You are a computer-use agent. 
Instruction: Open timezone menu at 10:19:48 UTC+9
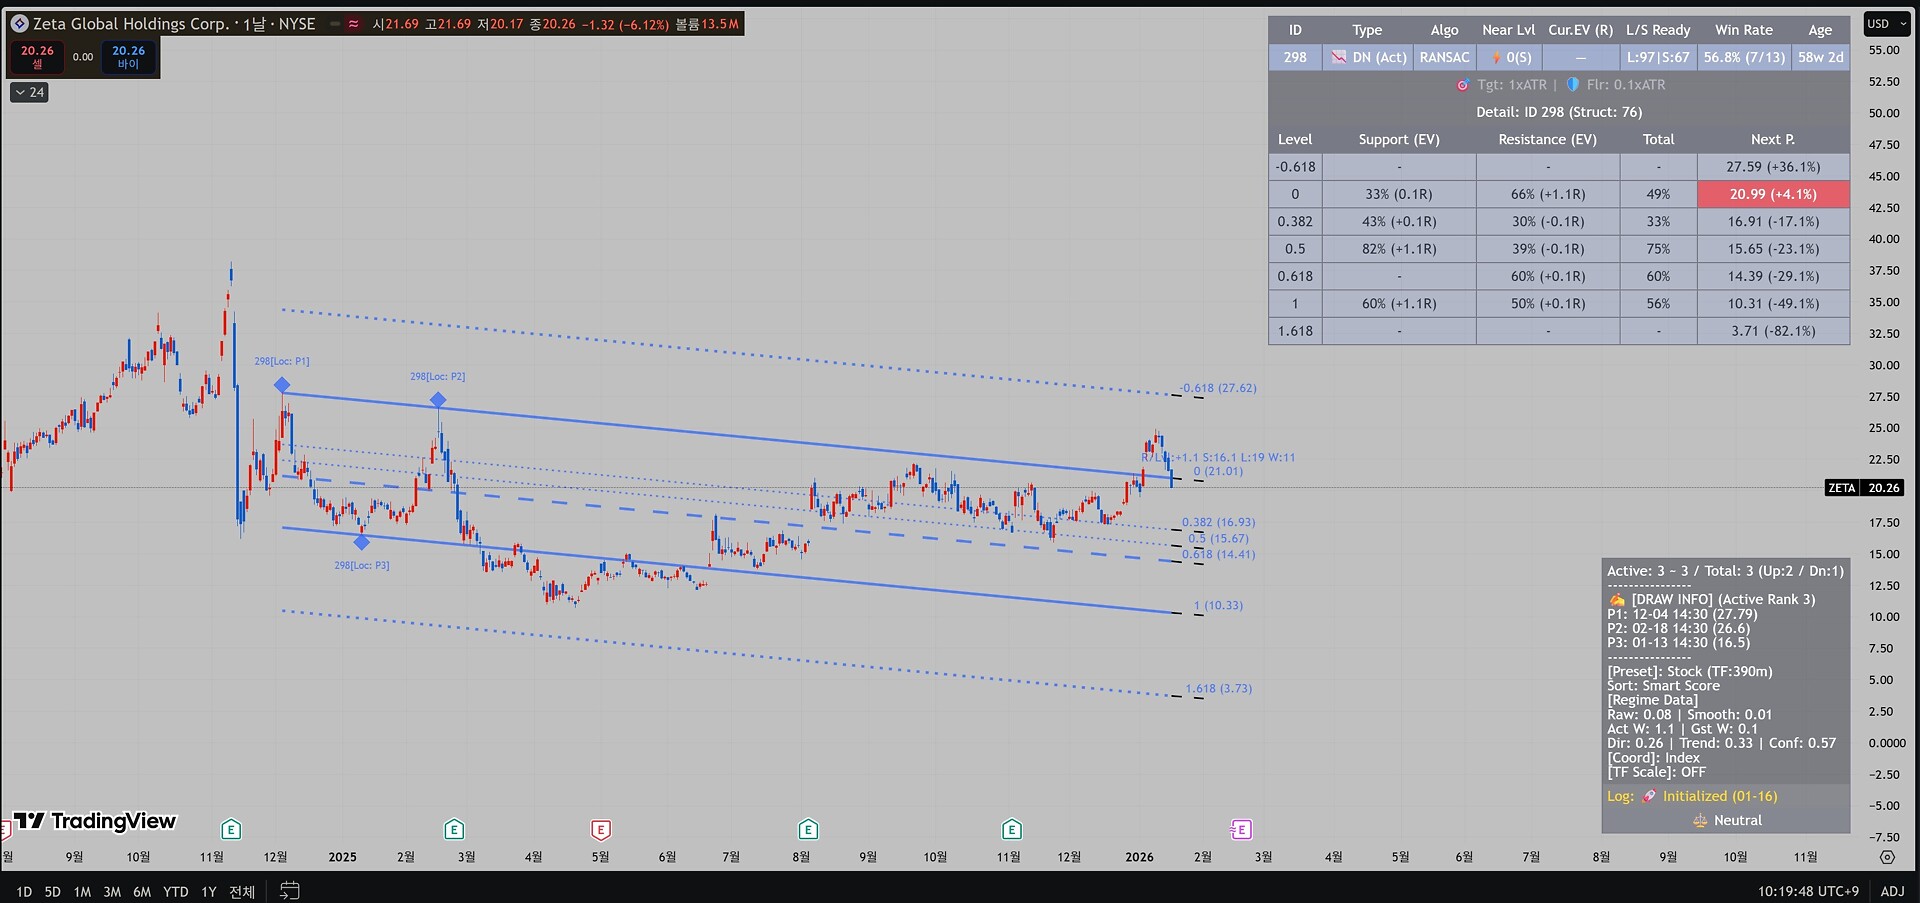coord(1808,891)
